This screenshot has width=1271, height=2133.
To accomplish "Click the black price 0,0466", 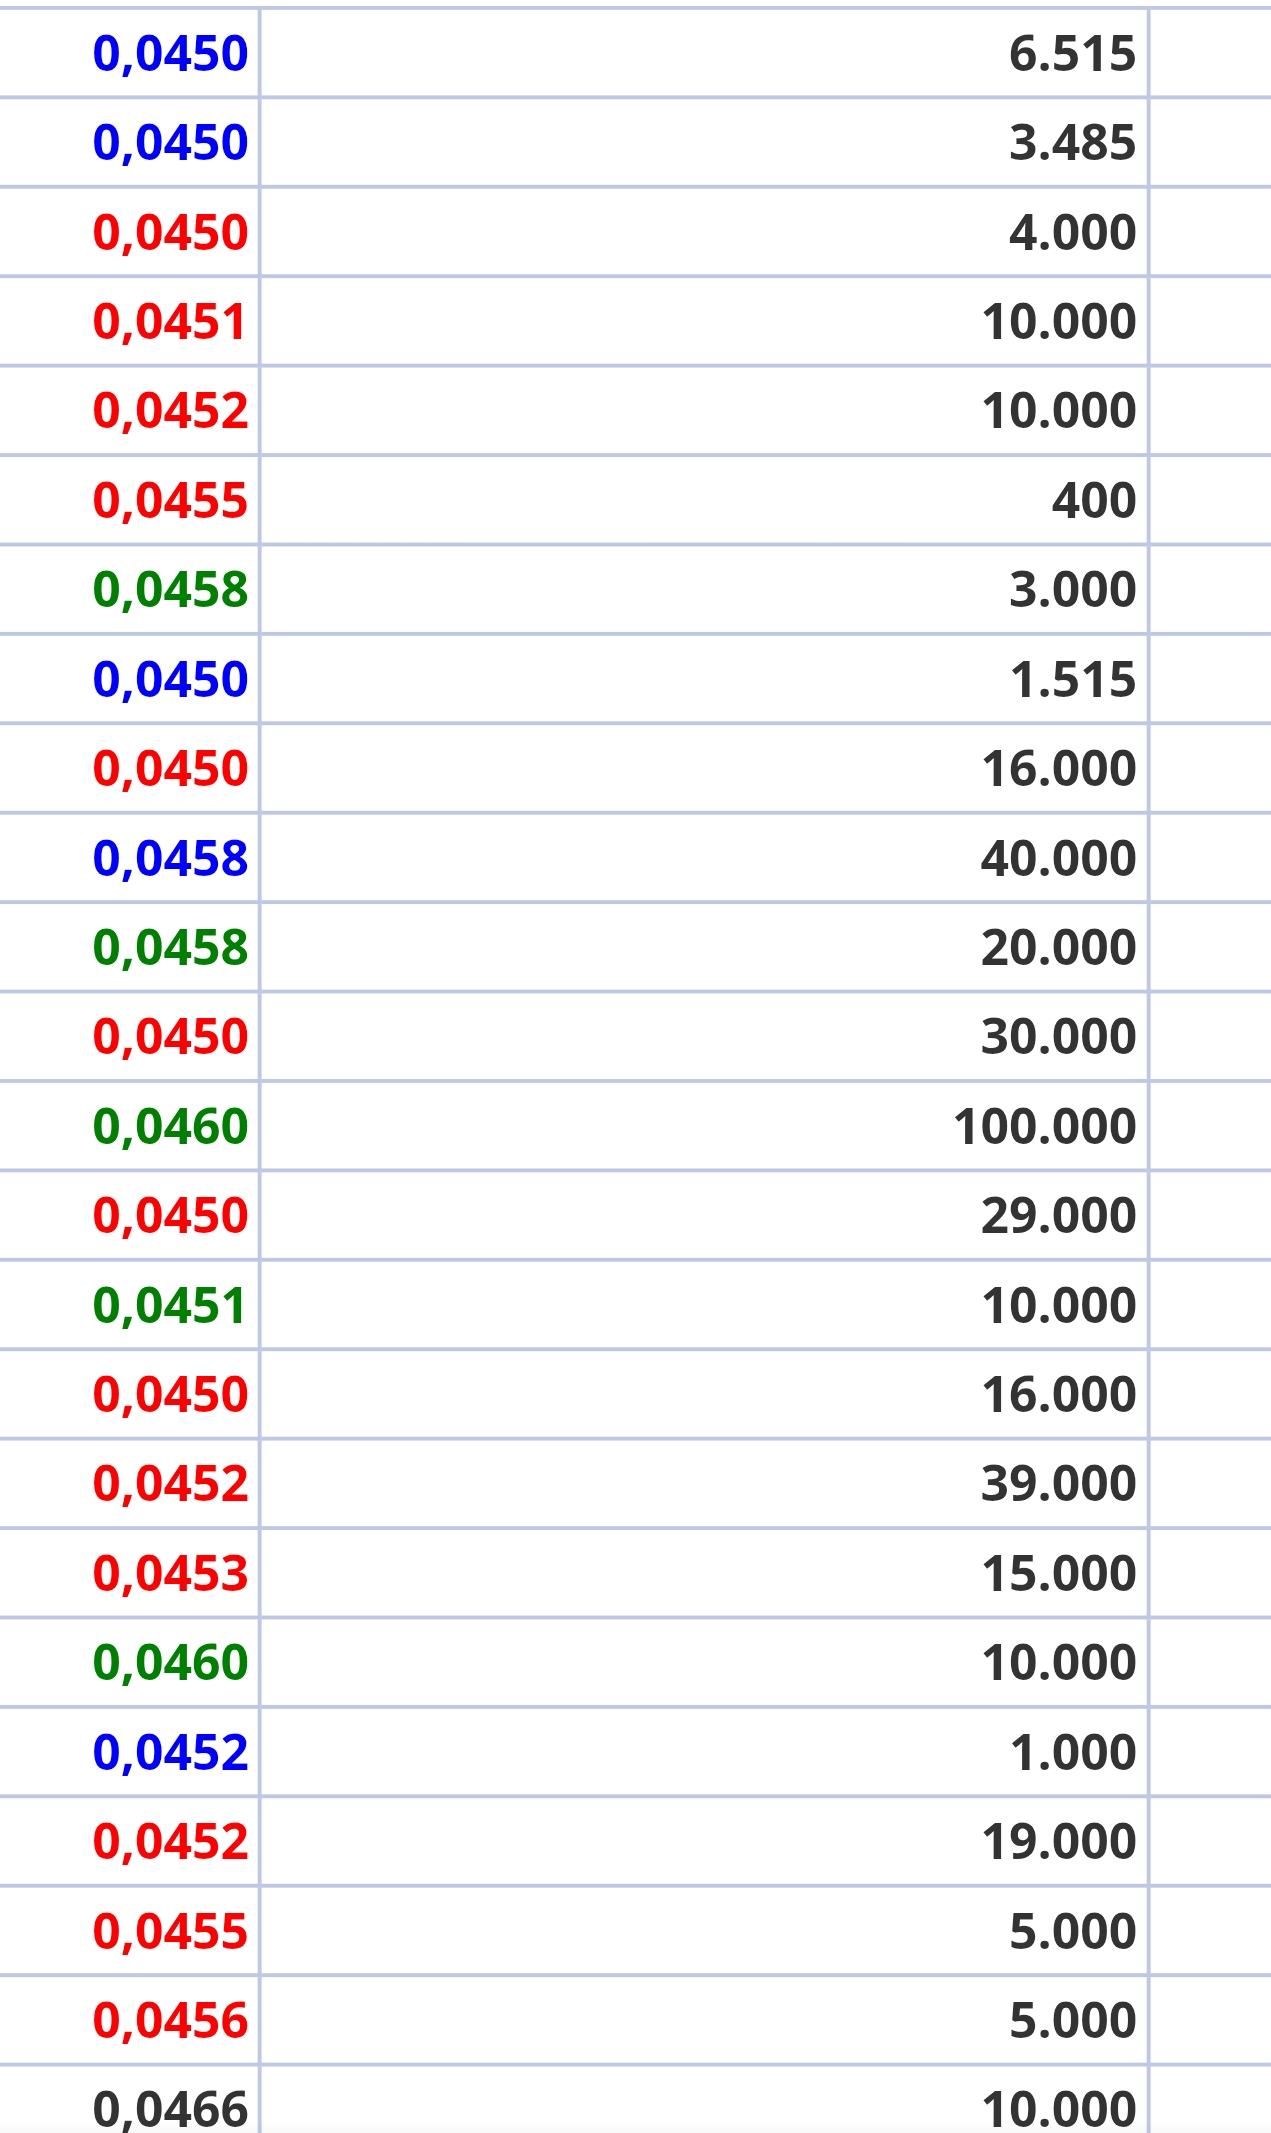I will pyautogui.click(x=170, y=2108).
